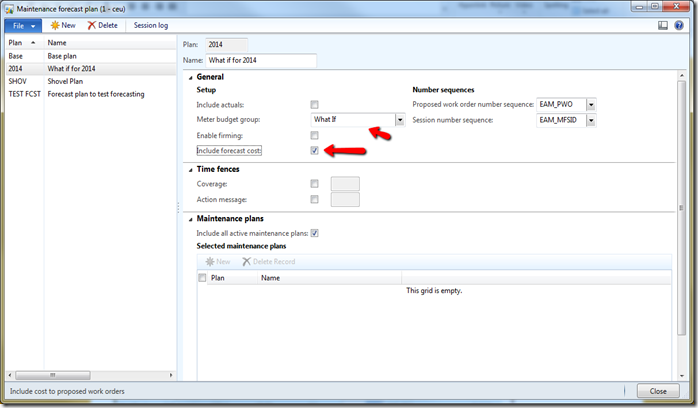Open the File menu

(23, 26)
